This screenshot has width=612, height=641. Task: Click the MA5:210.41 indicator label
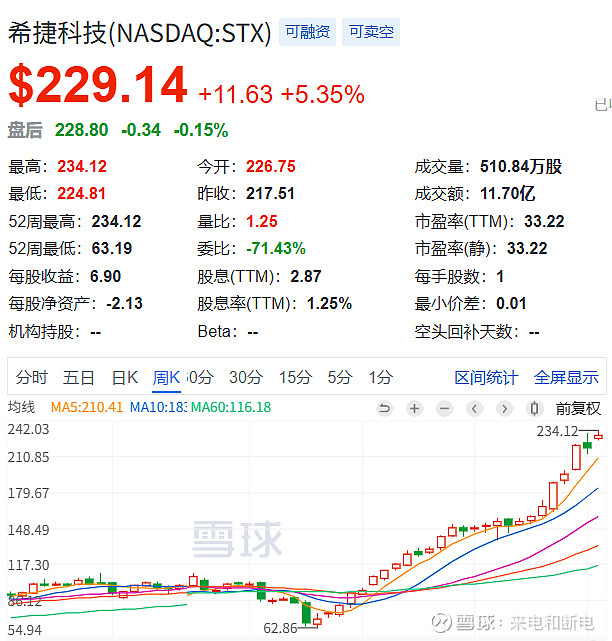click(x=87, y=407)
